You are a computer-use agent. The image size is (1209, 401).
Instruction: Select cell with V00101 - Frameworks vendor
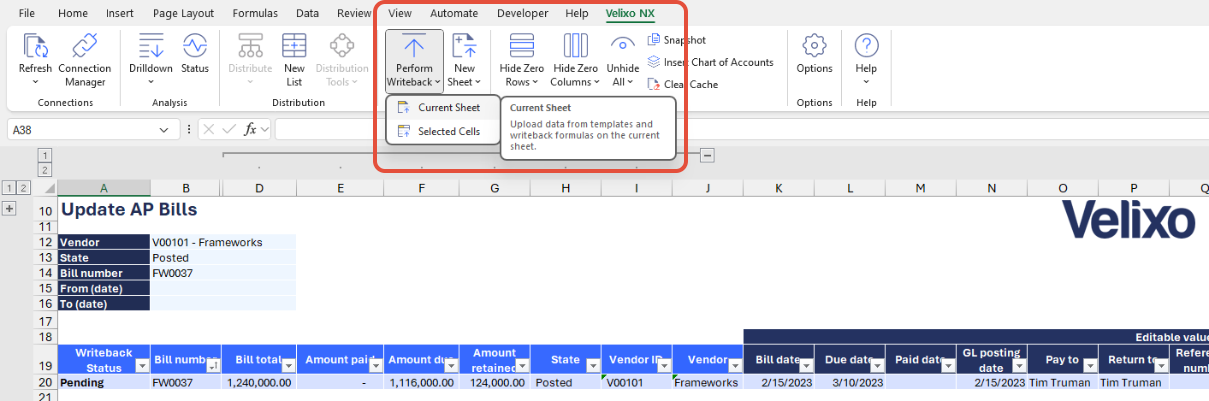click(223, 242)
